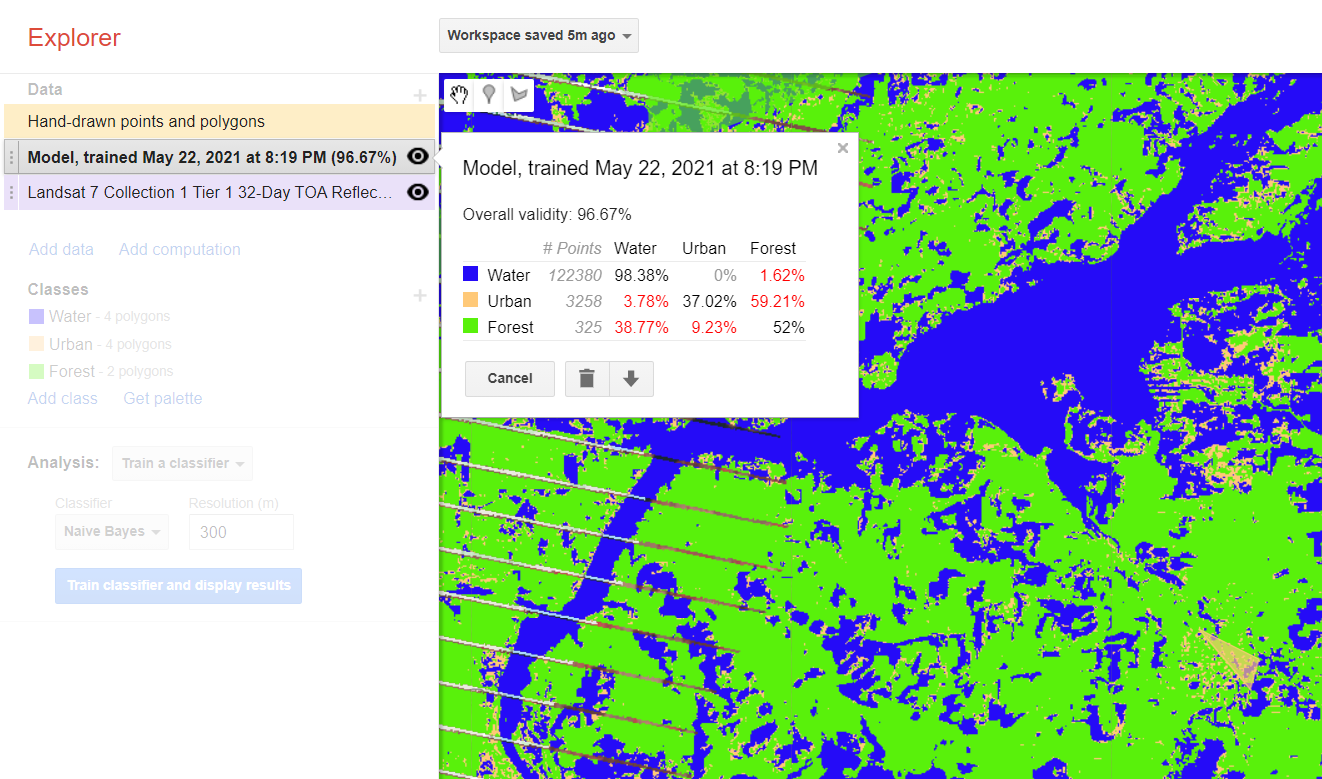
Task: Toggle visibility of the Landsat 7 Collection layer
Action: (417, 192)
